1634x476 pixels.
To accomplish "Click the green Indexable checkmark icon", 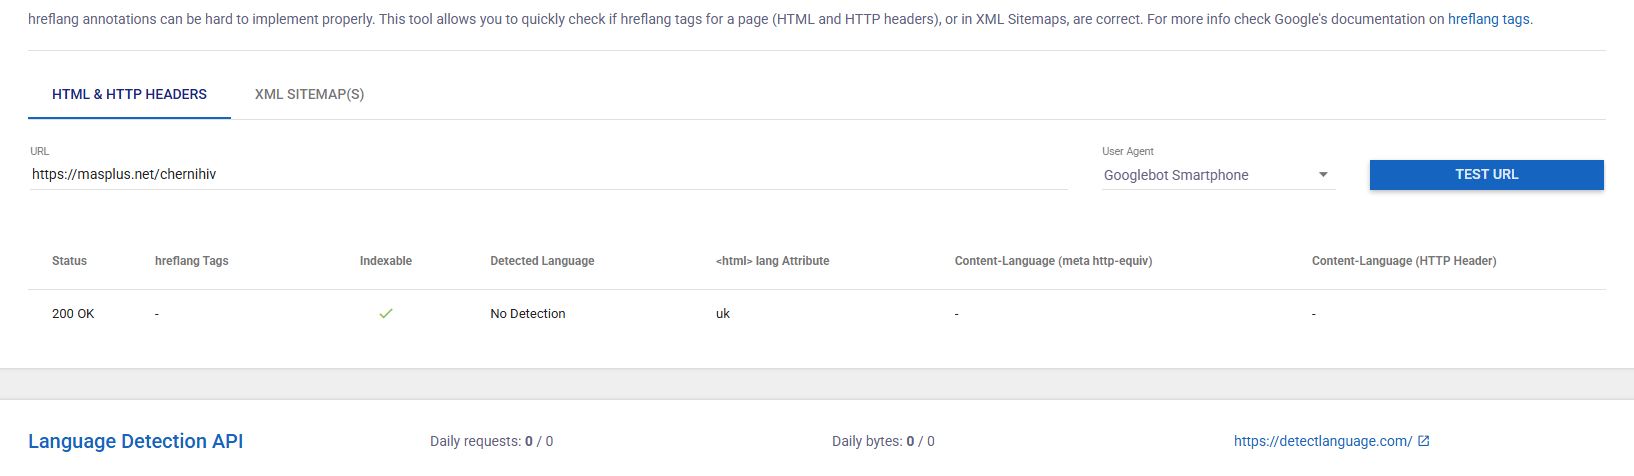I will [386, 314].
